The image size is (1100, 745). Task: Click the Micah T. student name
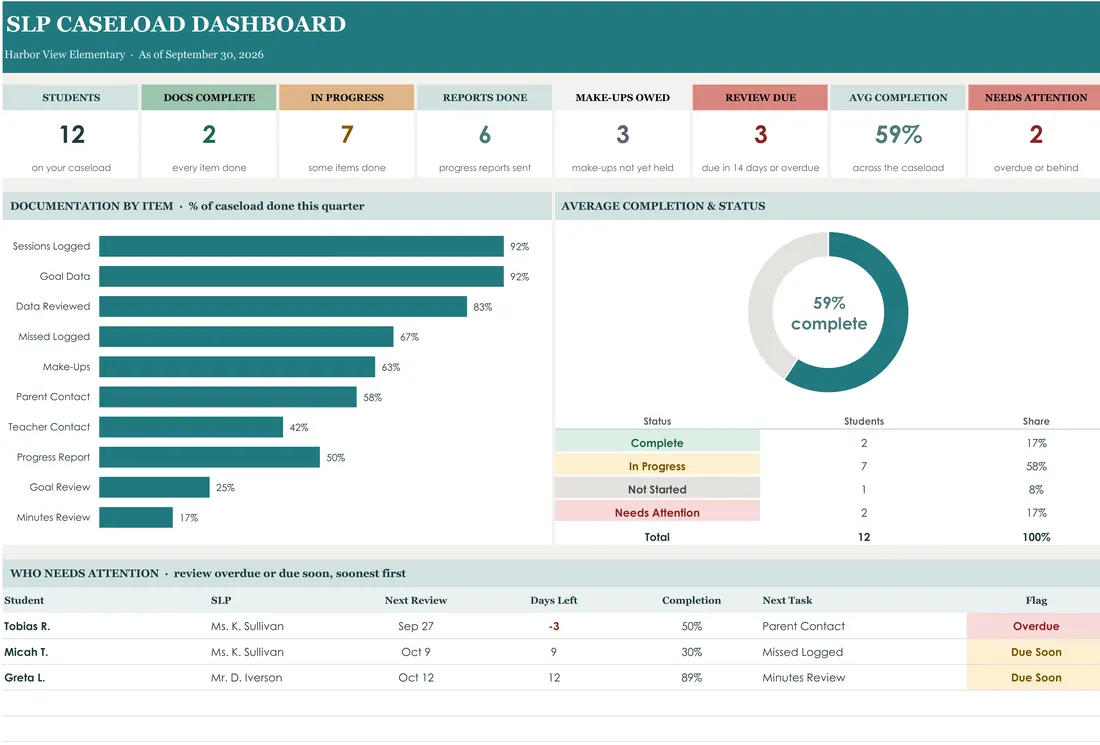(x=26, y=652)
